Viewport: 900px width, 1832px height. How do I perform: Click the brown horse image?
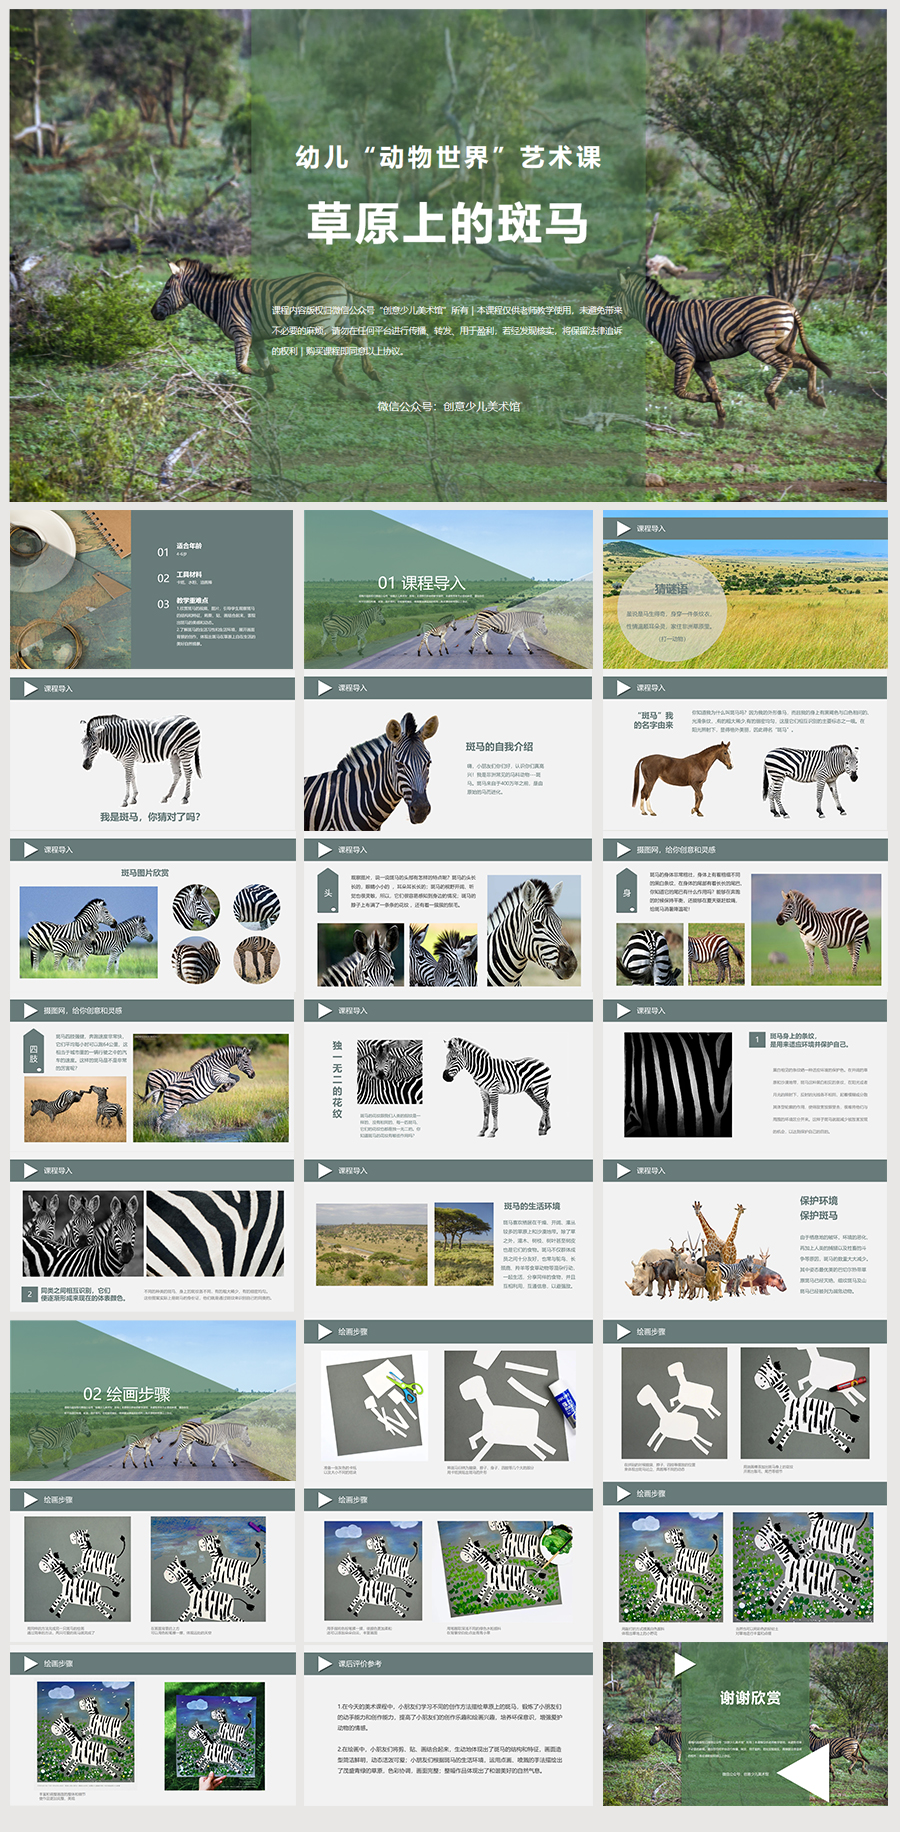pyautogui.click(x=680, y=777)
